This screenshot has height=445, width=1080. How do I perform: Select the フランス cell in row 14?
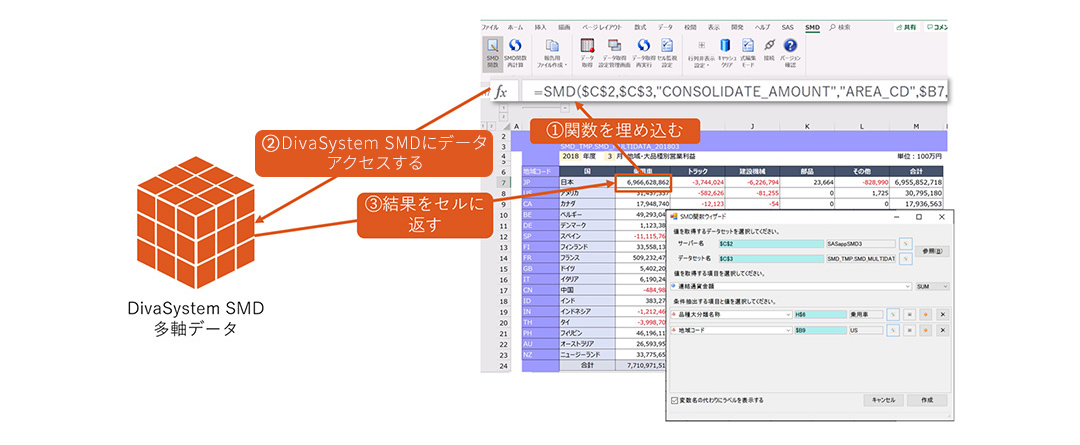587,259
